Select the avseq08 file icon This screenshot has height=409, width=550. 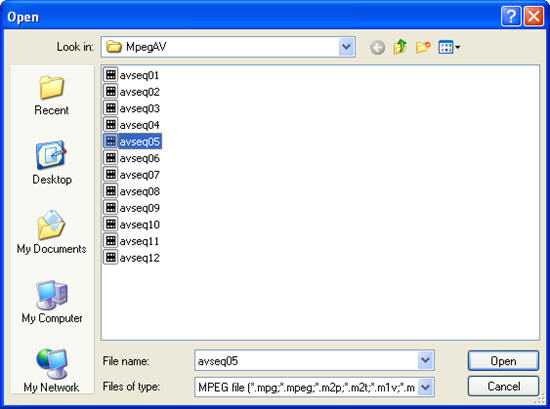[110, 191]
